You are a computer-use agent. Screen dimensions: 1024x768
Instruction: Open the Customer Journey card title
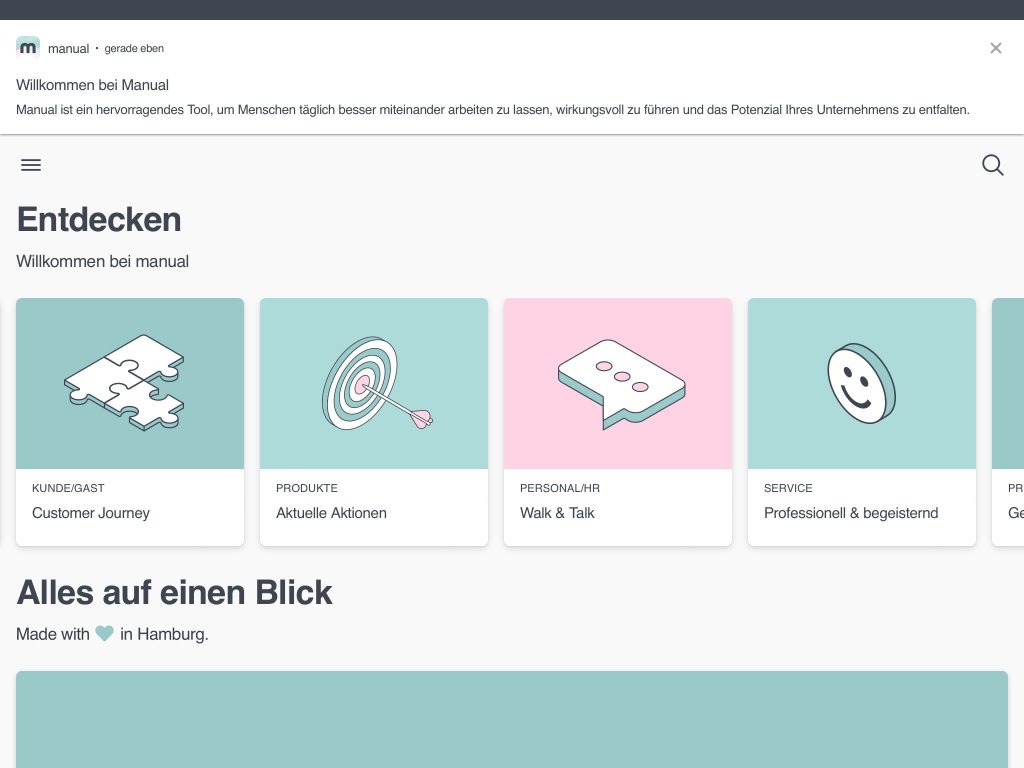pos(91,513)
